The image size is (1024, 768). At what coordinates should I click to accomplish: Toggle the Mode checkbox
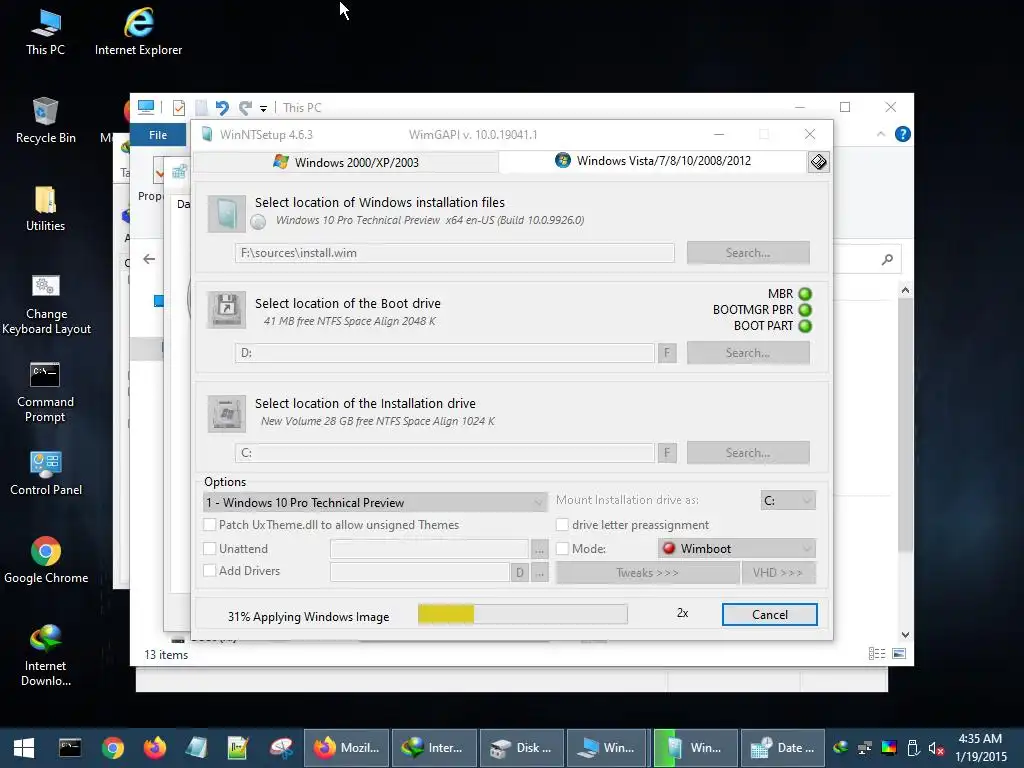(562, 549)
